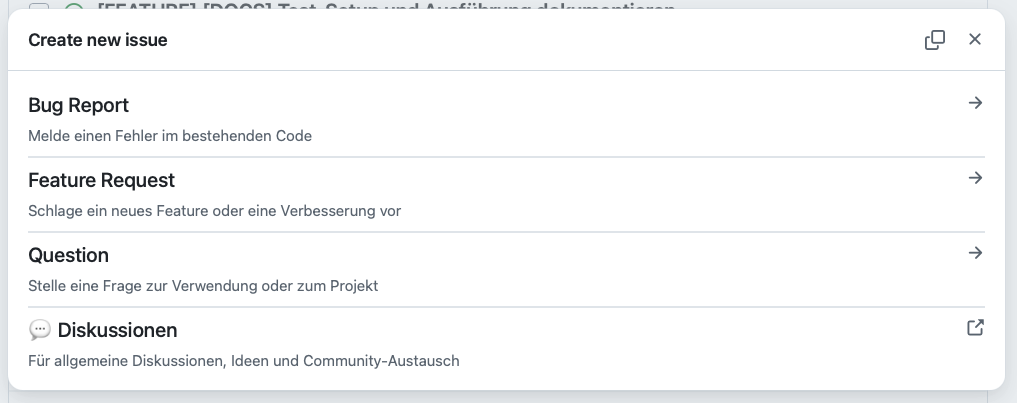
Task: Click the 'Stelle eine Frage' description line
Action: (x=203, y=286)
